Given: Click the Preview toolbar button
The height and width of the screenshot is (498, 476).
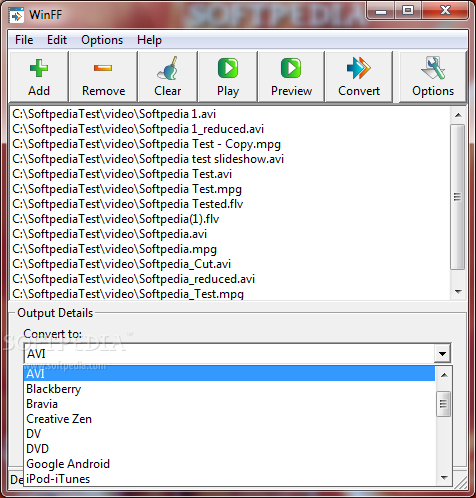Looking at the screenshot, I should tap(291, 77).
